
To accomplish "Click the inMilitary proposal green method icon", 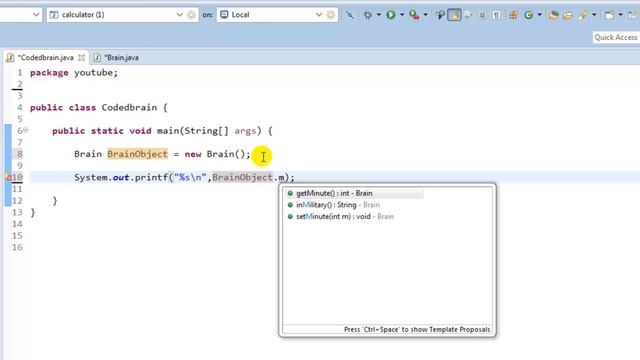I will click(290, 205).
